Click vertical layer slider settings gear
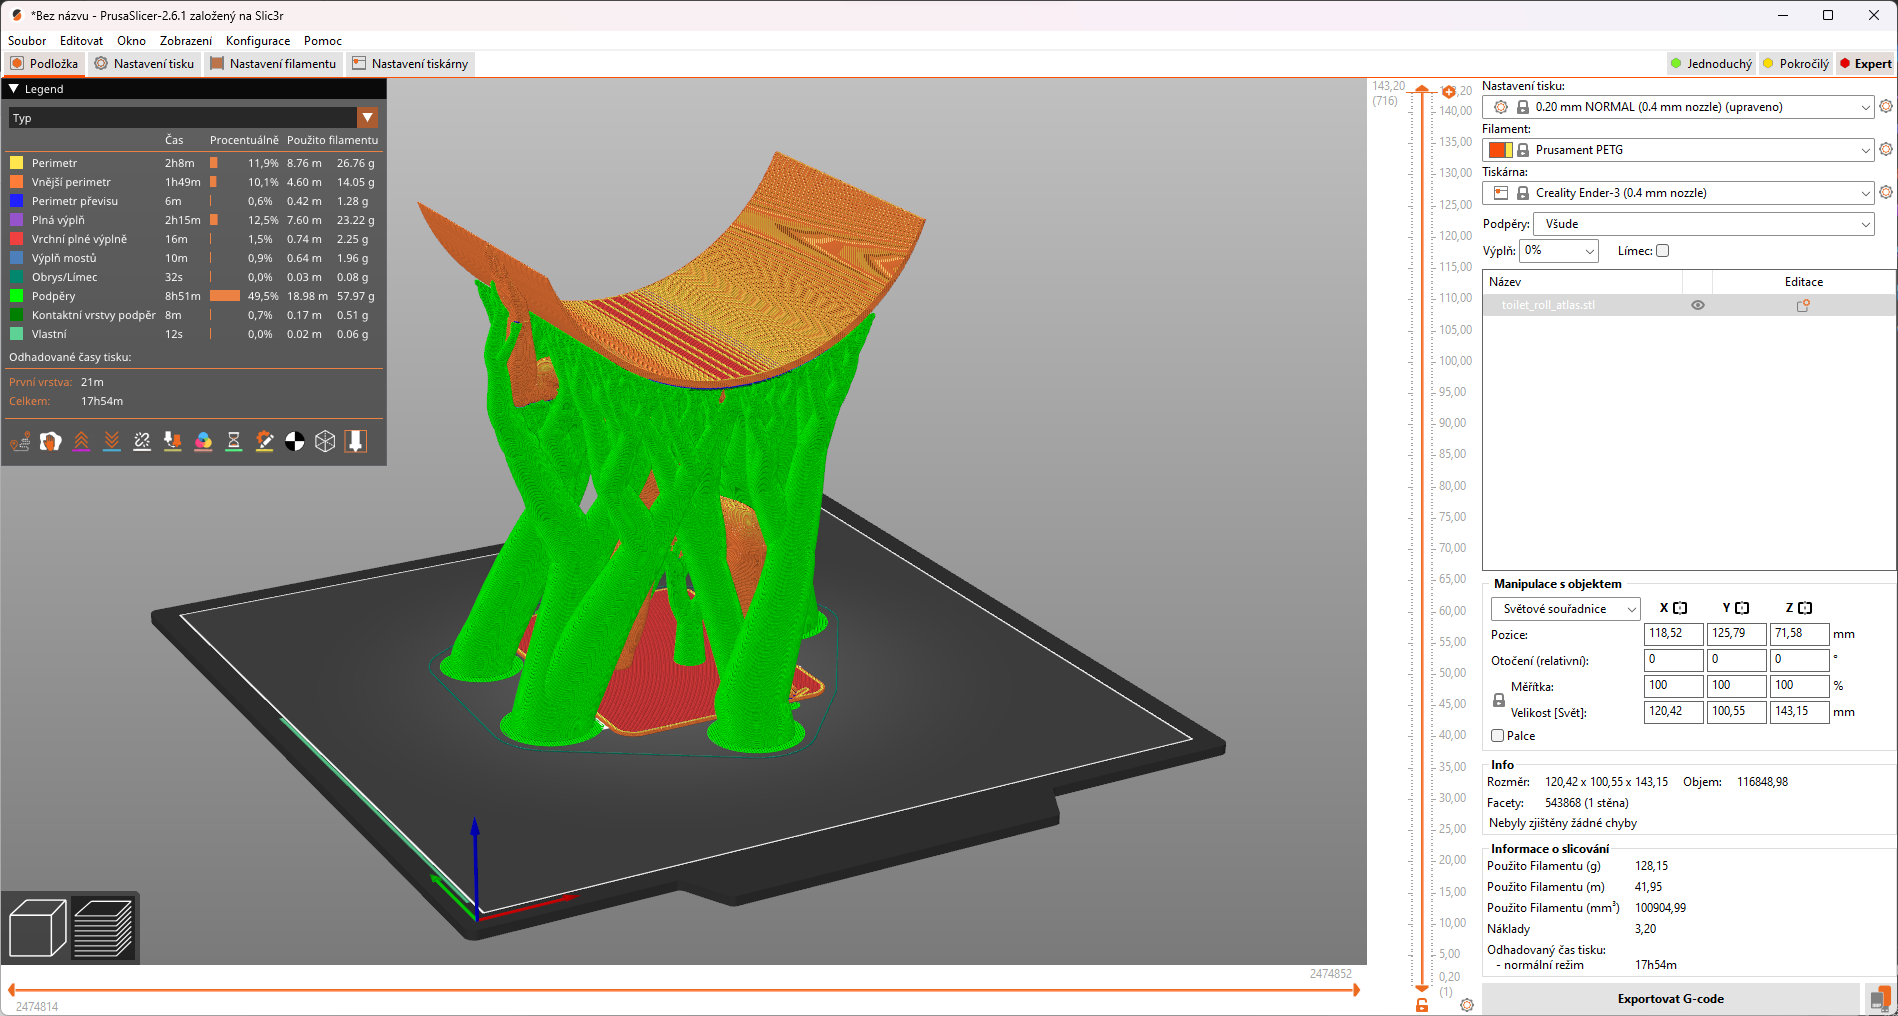The height and width of the screenshot is (1016, 1898). [x=1467, y=1005]
